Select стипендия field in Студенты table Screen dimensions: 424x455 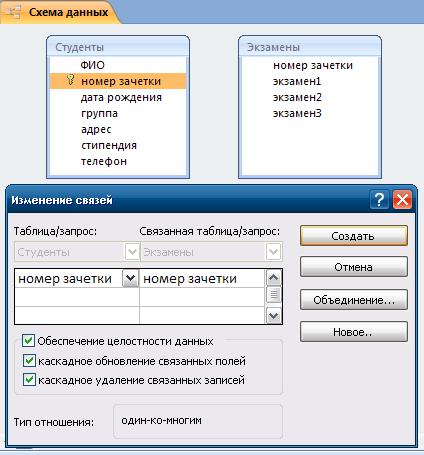[x=109, y=145]
